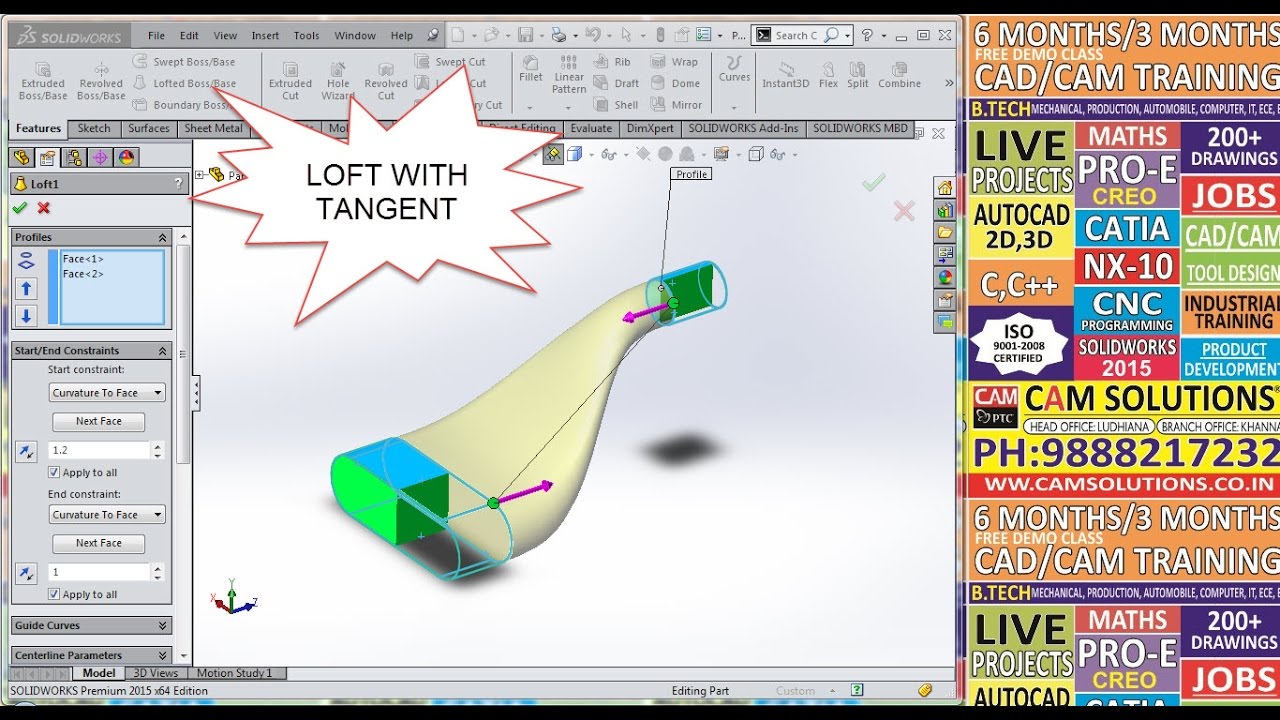Open the Insert menu
This screenshot has height=720, width=1280.
265,35
